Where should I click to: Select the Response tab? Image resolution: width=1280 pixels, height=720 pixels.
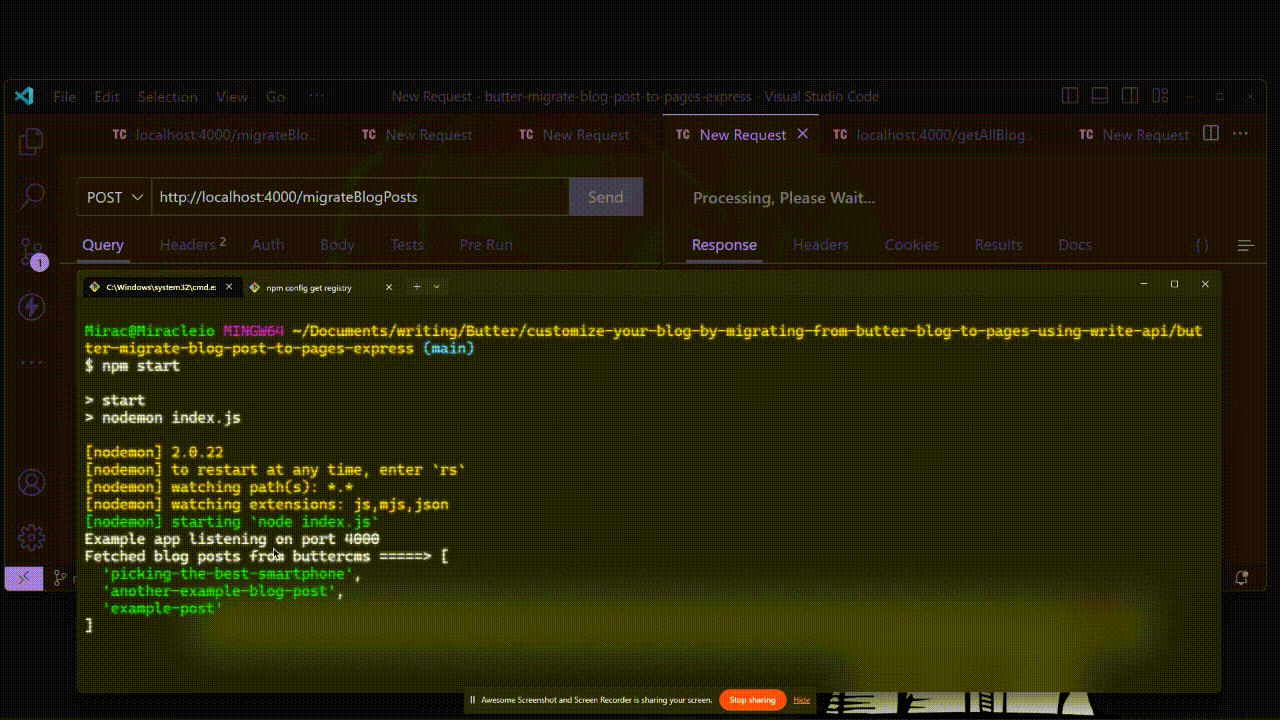(x=724, y=245)
